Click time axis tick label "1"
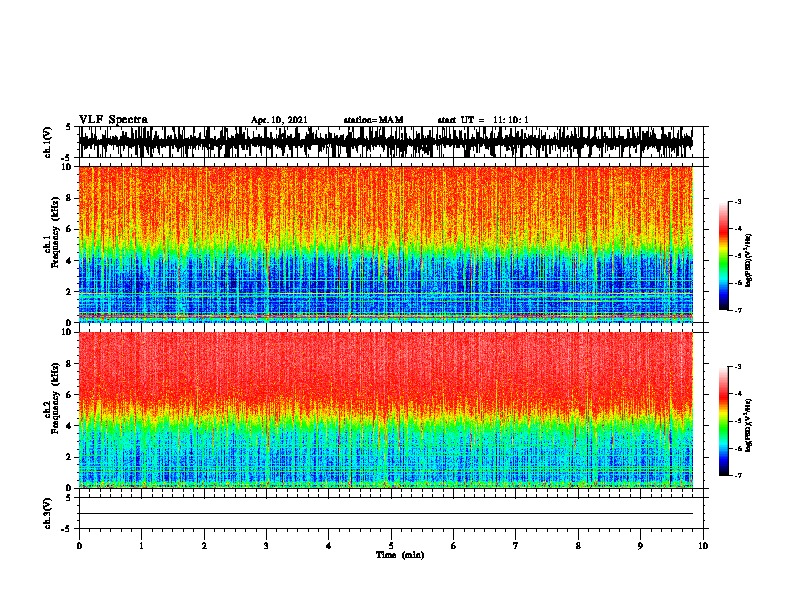792x612 pixels. pos(141,546)
